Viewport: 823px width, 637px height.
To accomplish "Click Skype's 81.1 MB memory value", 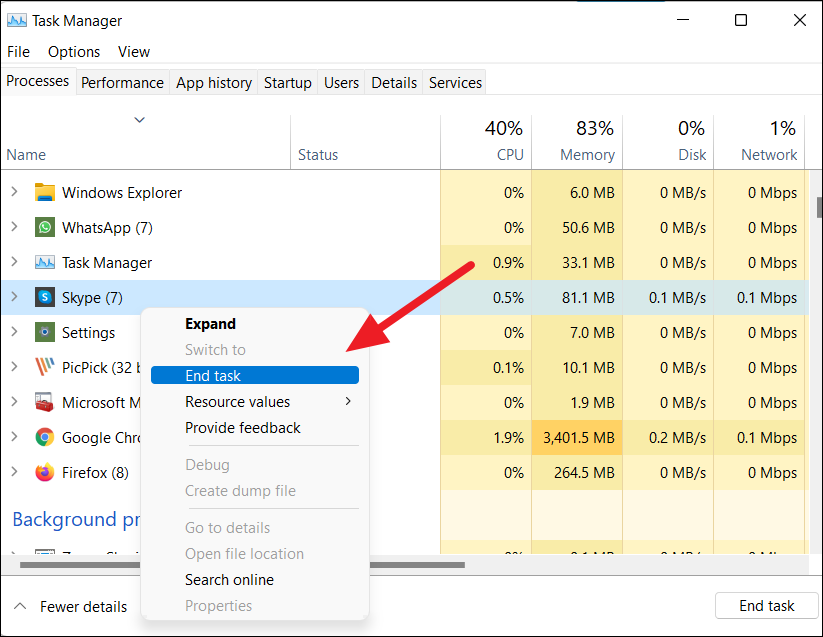I will coord(588,298).
